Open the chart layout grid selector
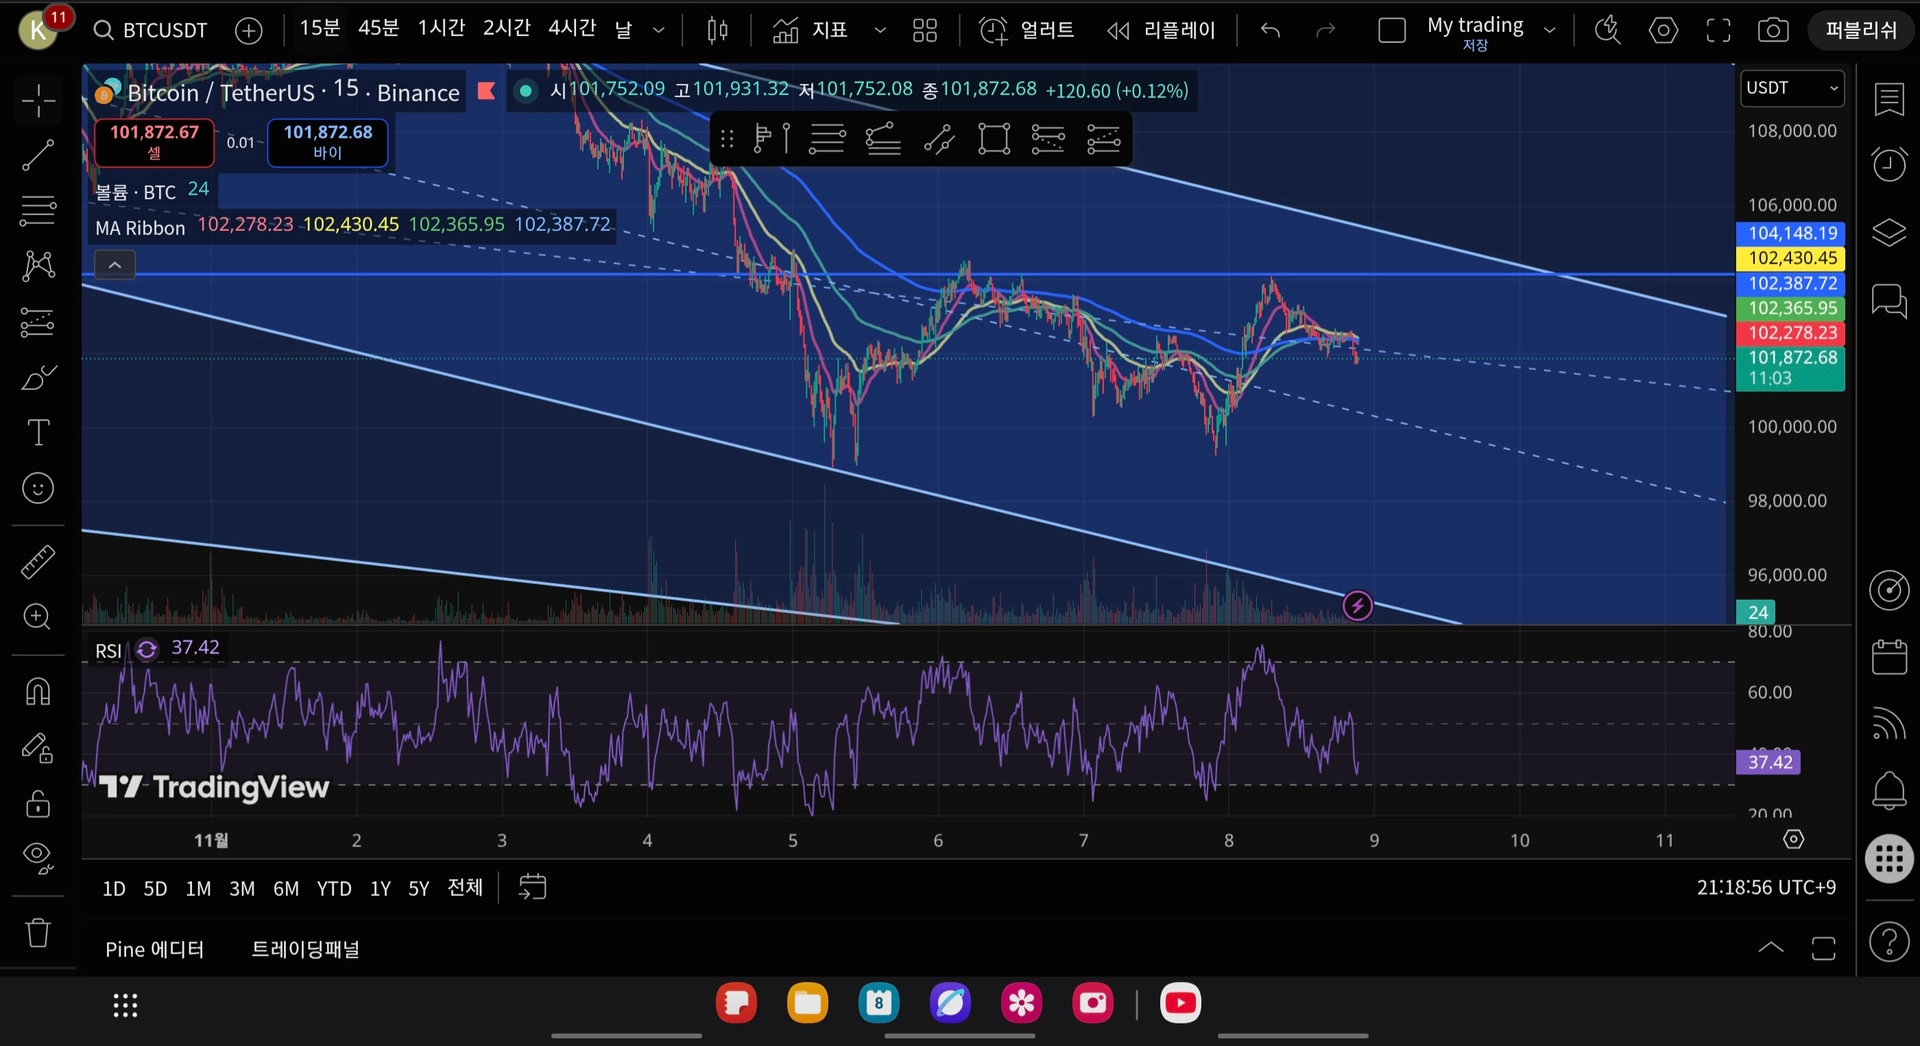This screenshot has width=1920, height=1046. (925, 30)
